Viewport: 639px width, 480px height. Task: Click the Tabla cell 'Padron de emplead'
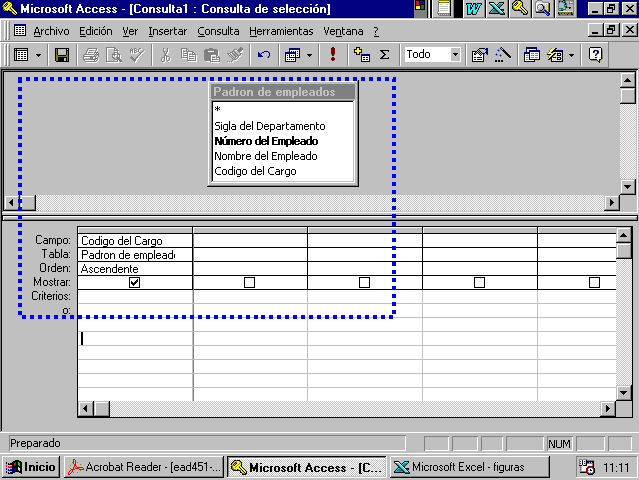click(135, 255)
